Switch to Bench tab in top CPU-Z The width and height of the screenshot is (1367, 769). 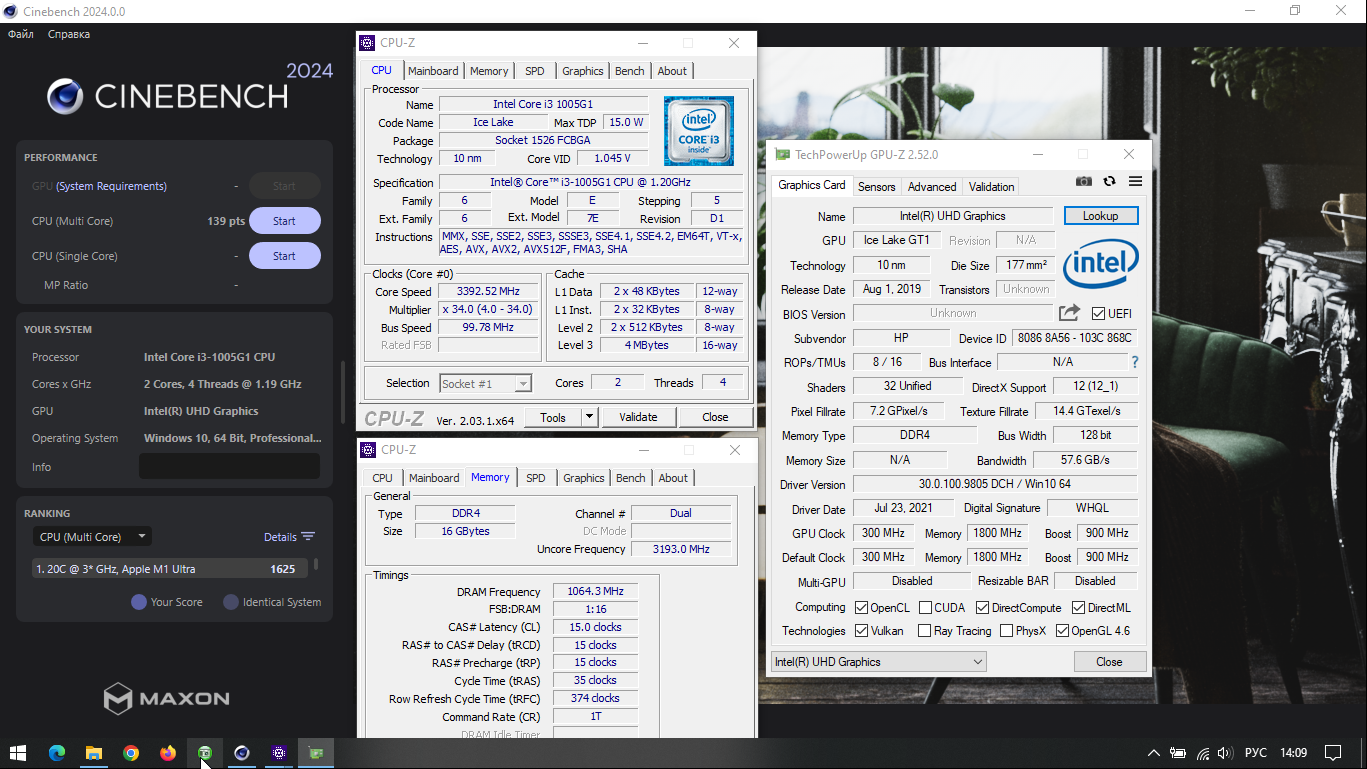(630, 71)
